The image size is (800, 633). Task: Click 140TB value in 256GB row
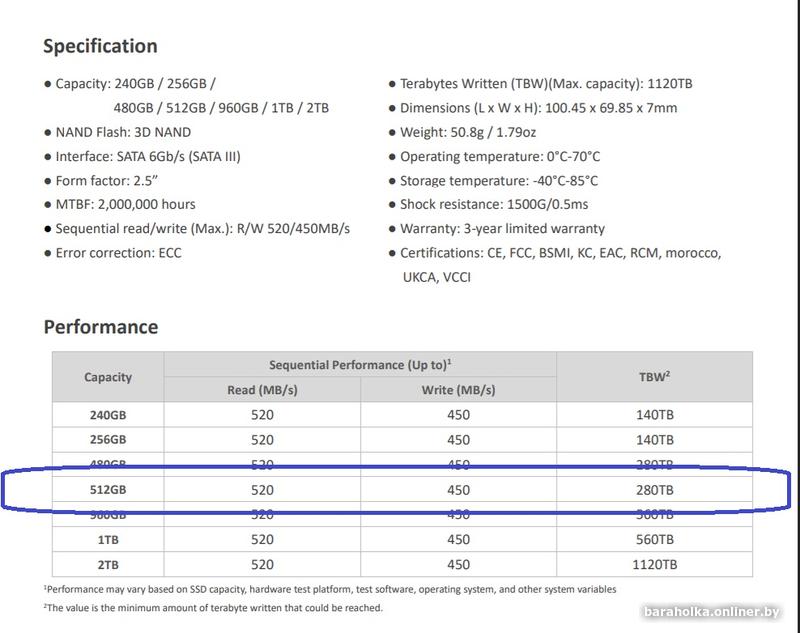(655, 440)
